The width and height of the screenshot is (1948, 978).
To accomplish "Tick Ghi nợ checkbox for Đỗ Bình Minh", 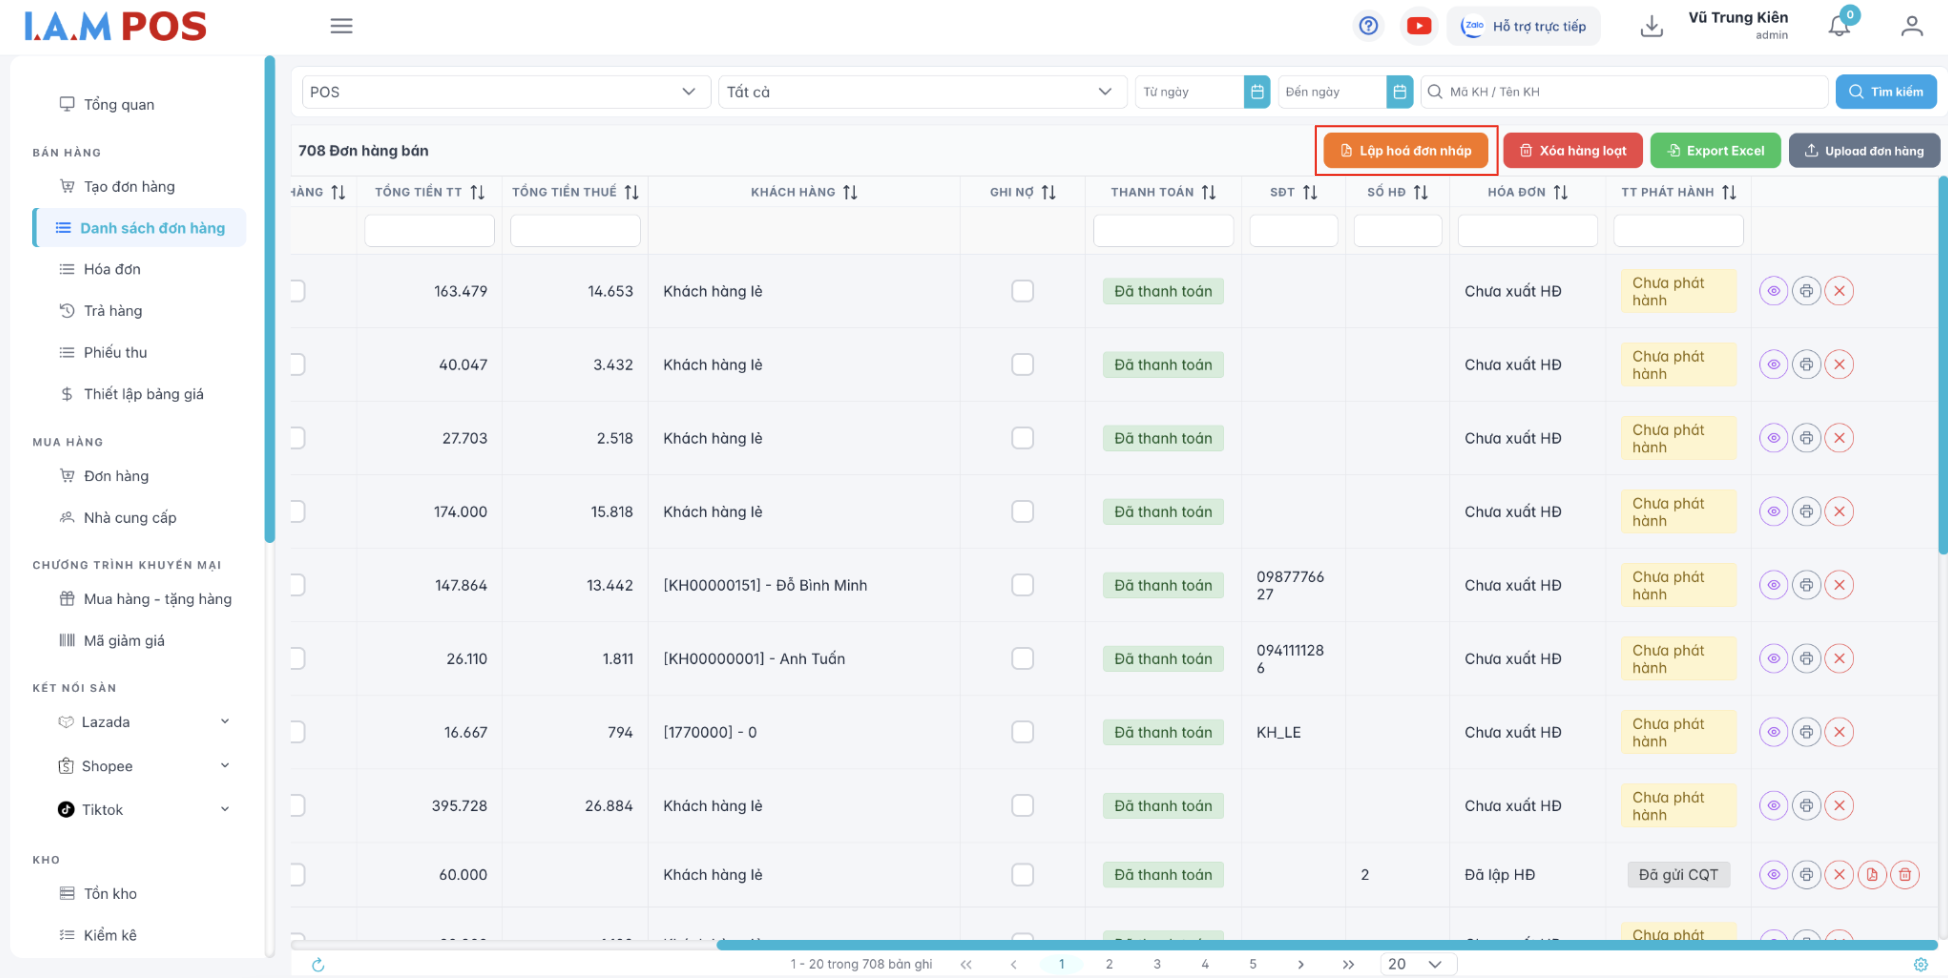I will [x=1022, y=585].
